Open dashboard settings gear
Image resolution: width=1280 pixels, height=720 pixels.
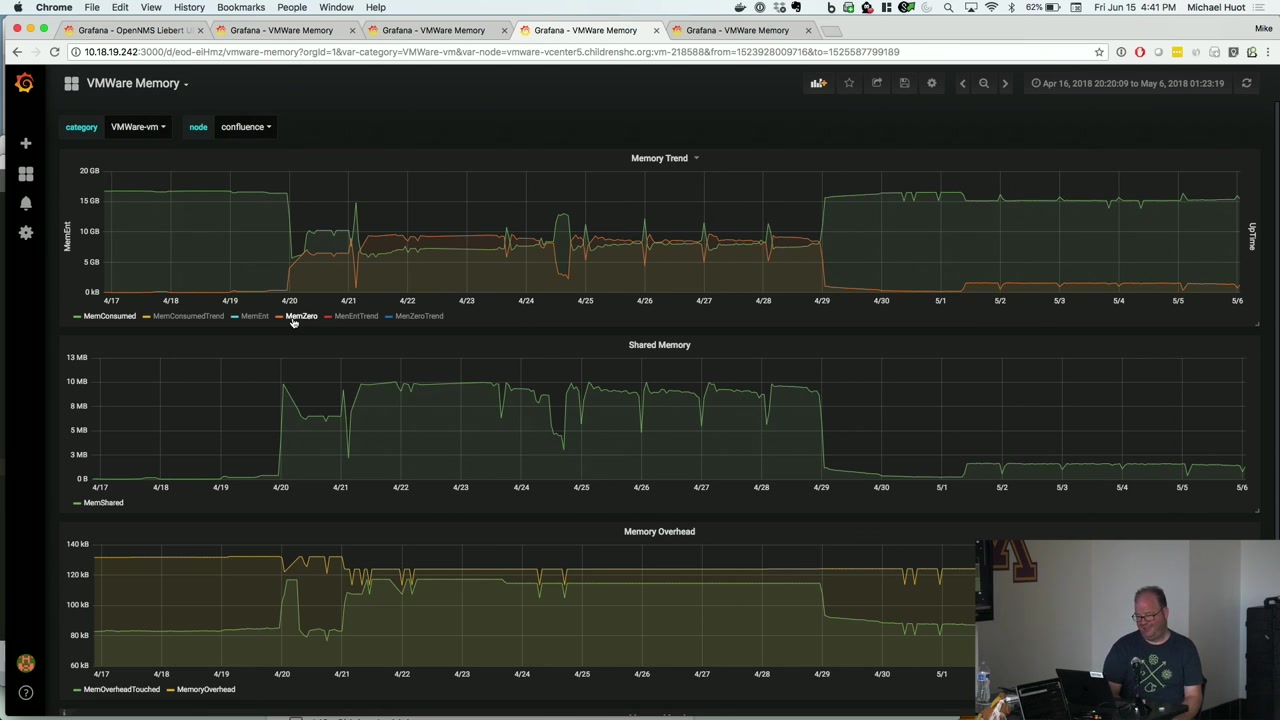pyautogui.click(x=931, y=83)
